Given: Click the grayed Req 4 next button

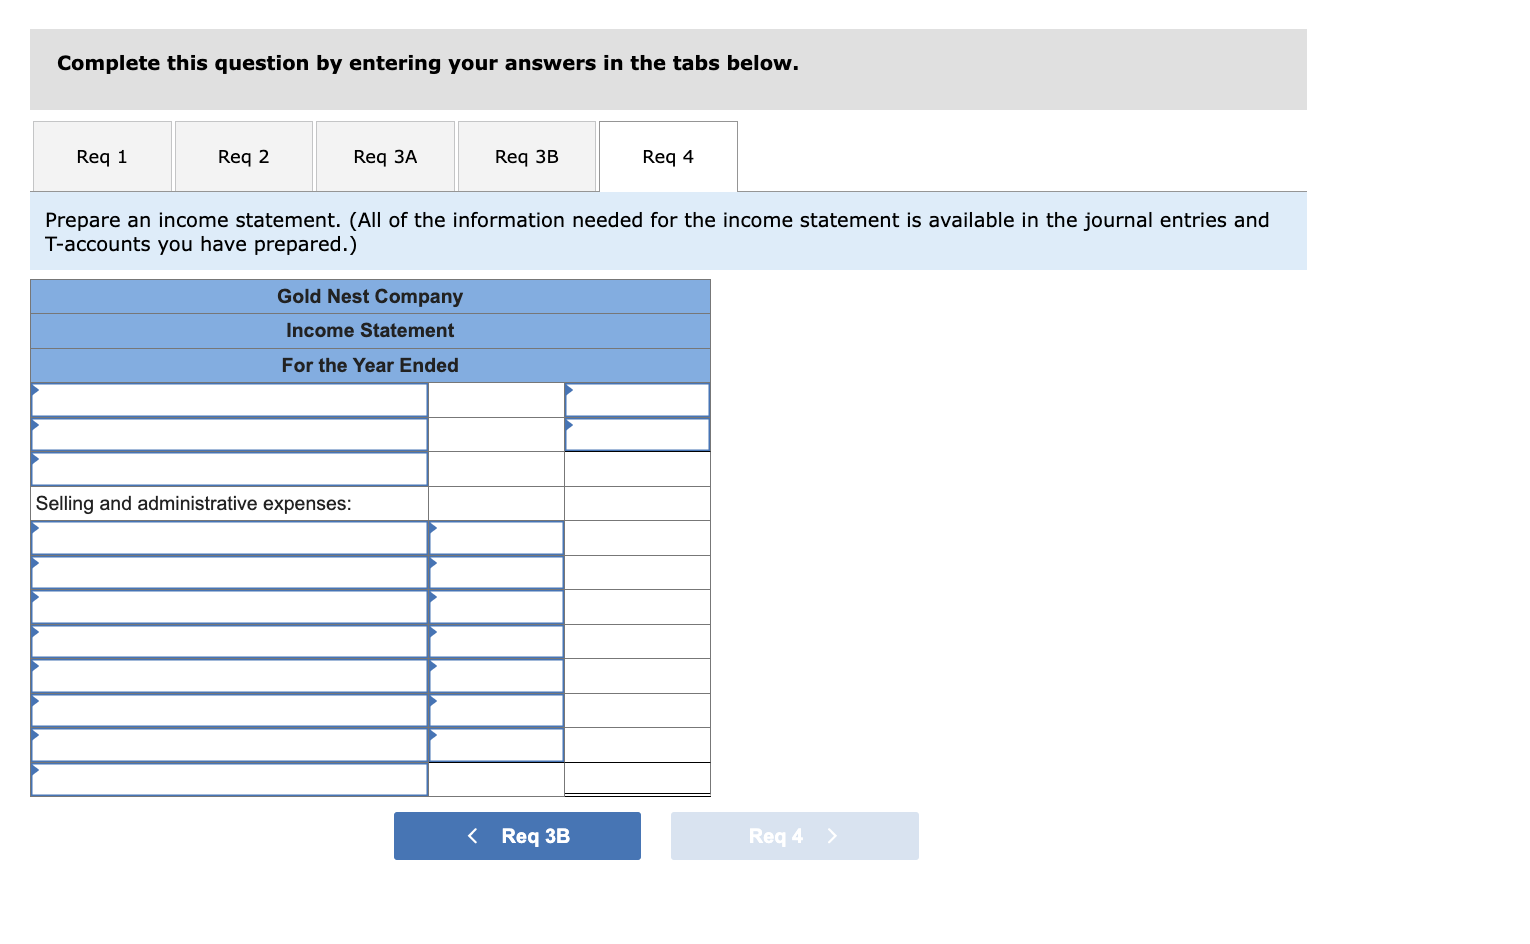Looking at the screenshot, I should pos(794,836).
